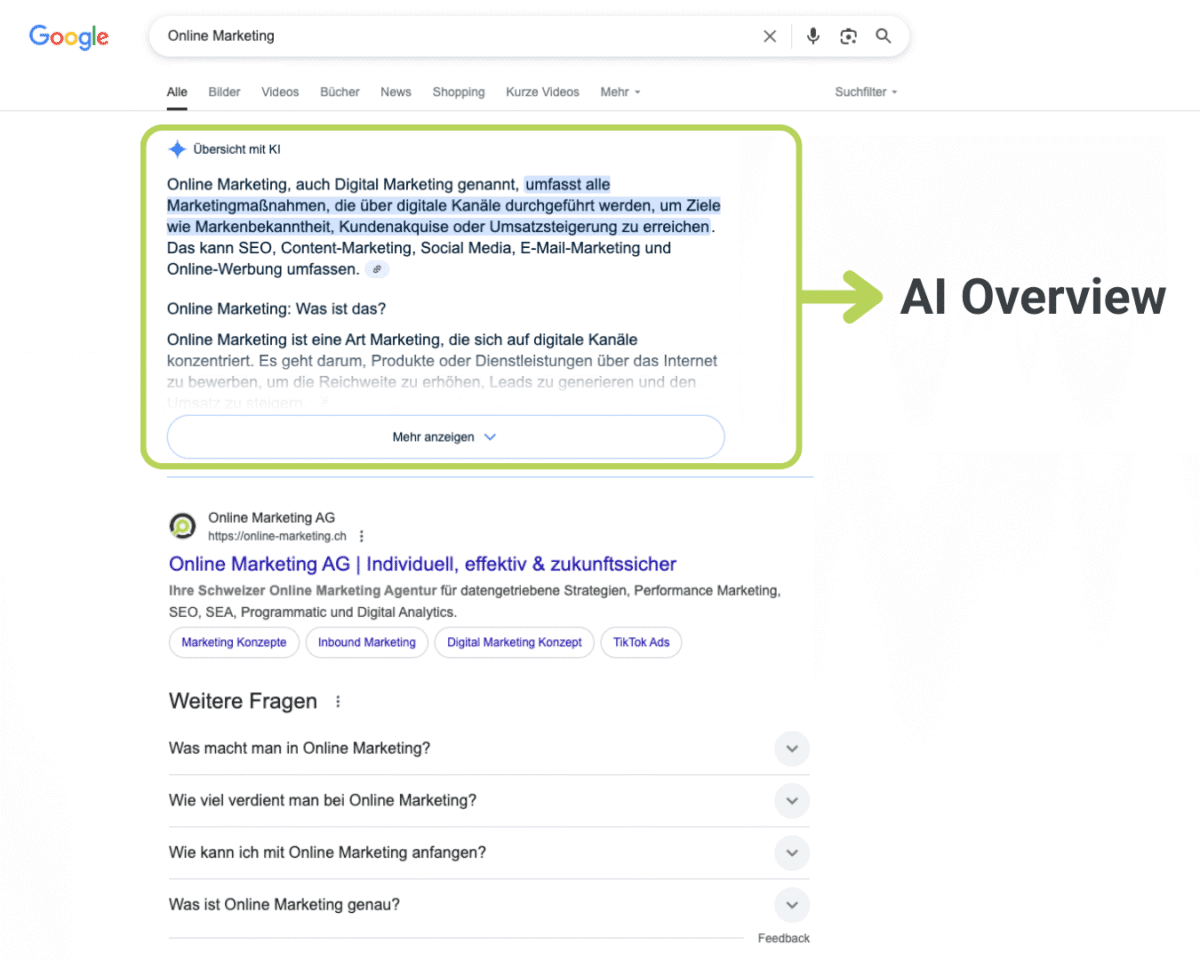Click the 'Online Marketing AG' site name
The image size is (1200, 960).
(271, 518)
